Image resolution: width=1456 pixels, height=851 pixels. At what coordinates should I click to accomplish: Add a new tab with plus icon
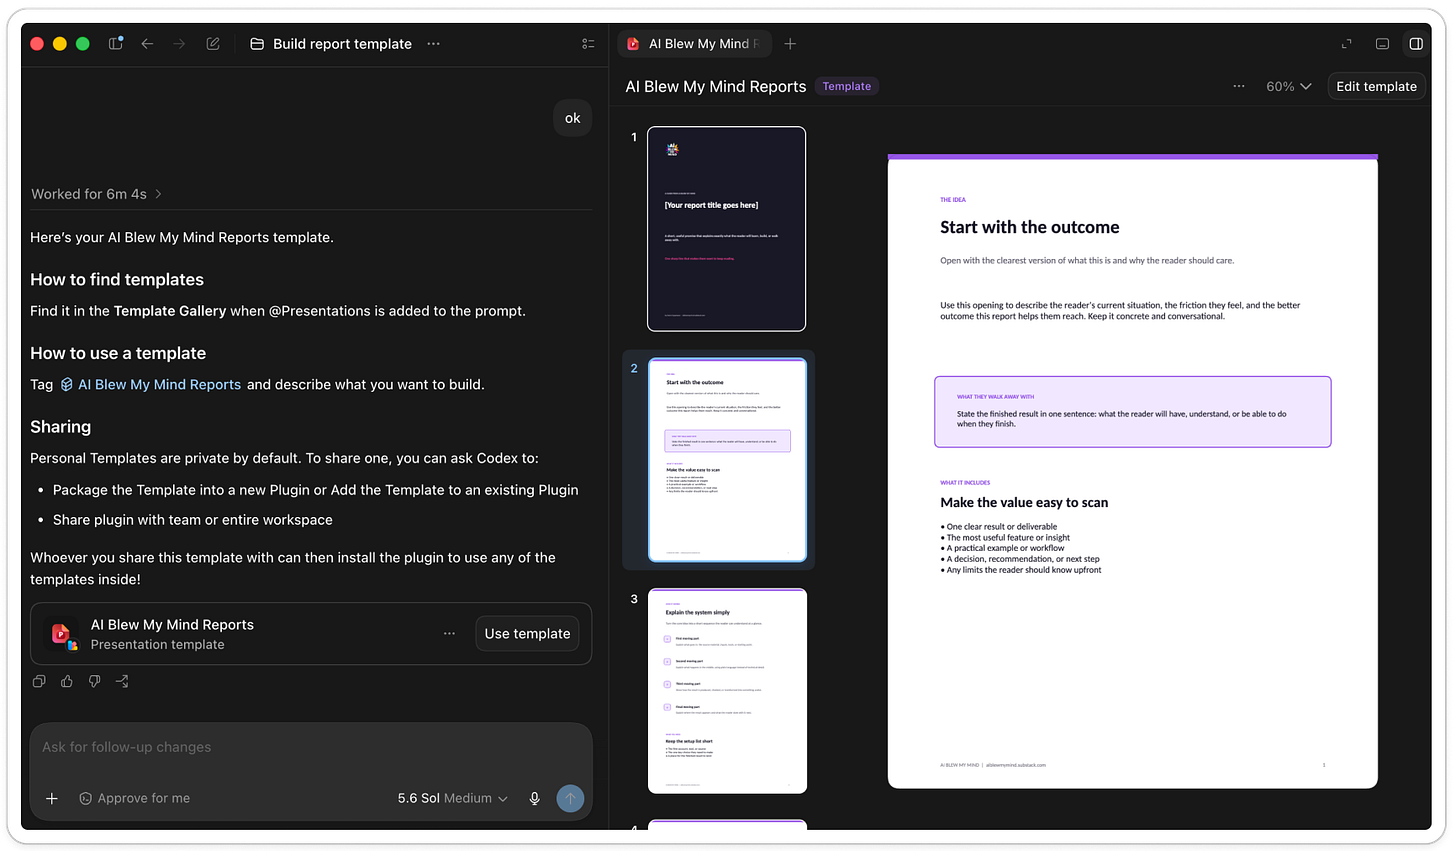coord(790,44)
